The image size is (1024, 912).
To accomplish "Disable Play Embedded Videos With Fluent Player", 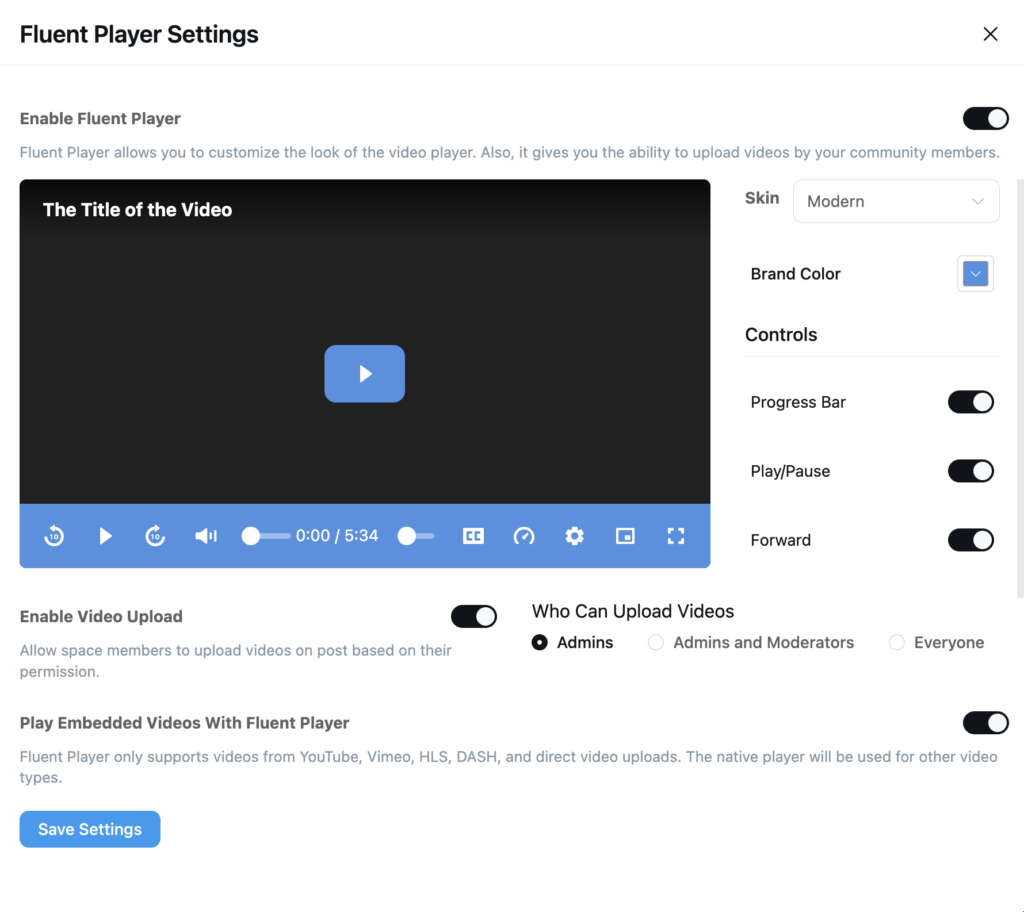I will [986, 723].
